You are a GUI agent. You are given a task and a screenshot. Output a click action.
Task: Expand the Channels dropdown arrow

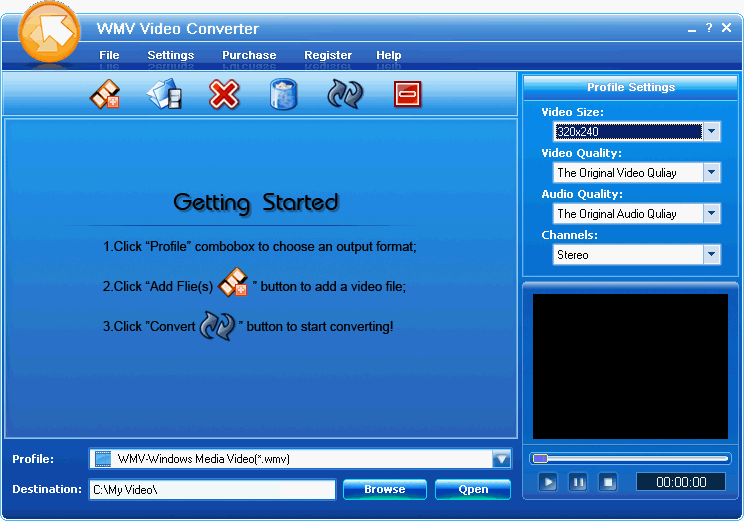pyautogui.click(x=712, y=254)
